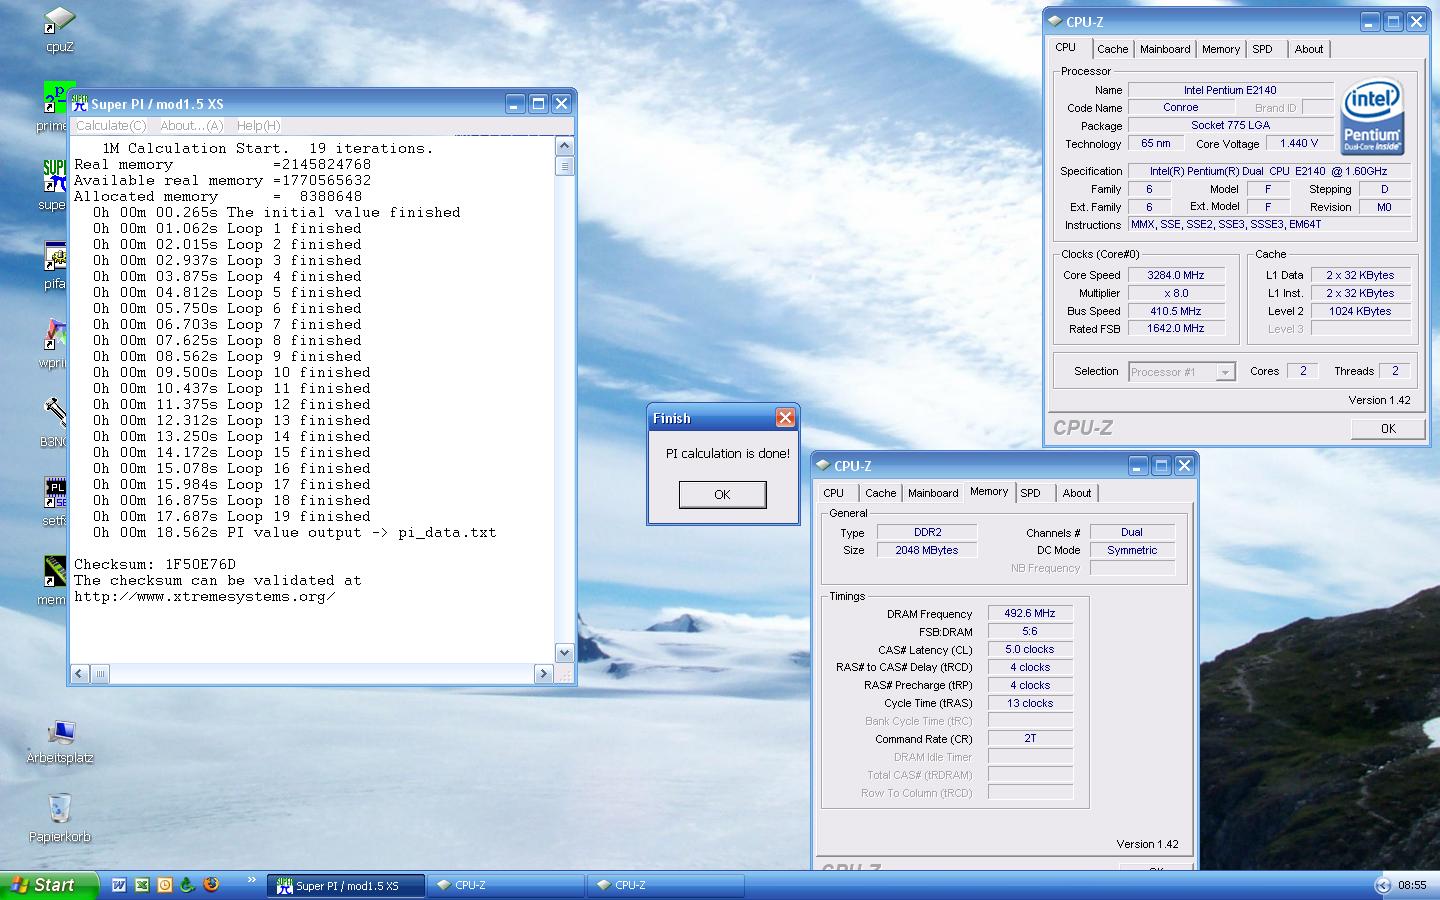Image resolution: width=1440 pixels, height=900 pixels.
Task: Click the lower CPU-Z window title icon
Action: (x=823, y=465)
